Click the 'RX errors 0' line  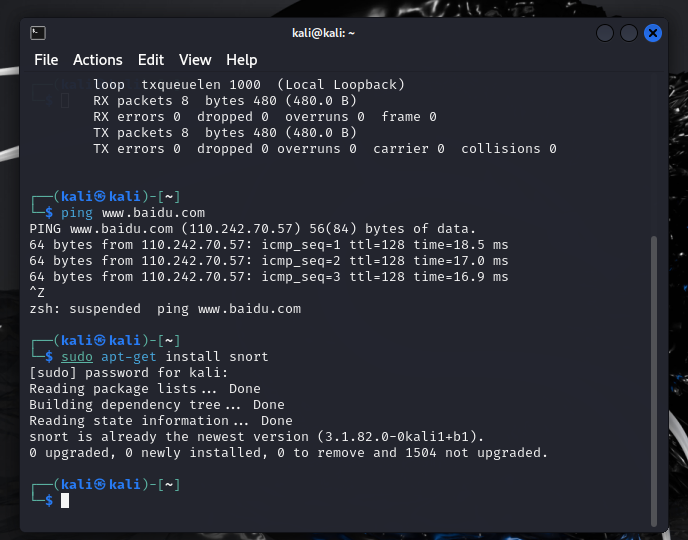tap(265, 117)
